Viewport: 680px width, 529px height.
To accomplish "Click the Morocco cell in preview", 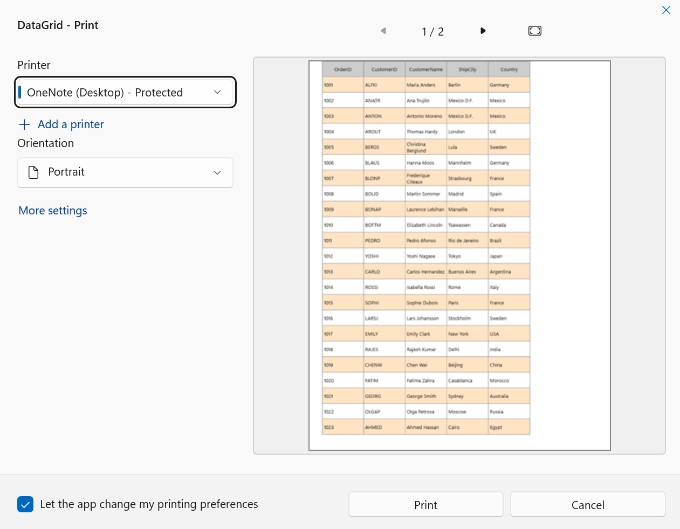I will pos(509,381).
